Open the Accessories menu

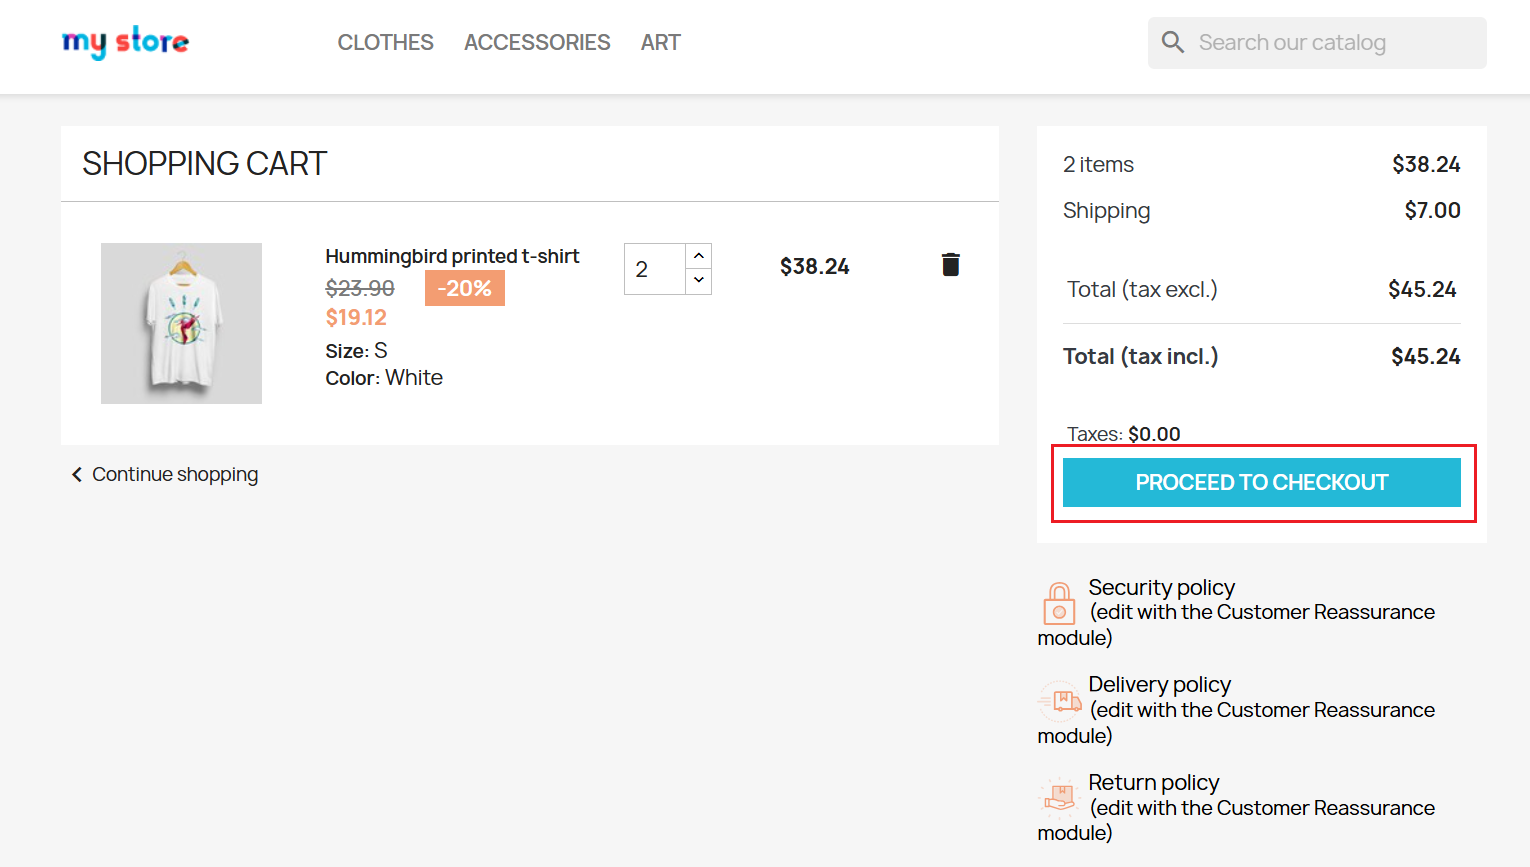(x=537, y=42)
